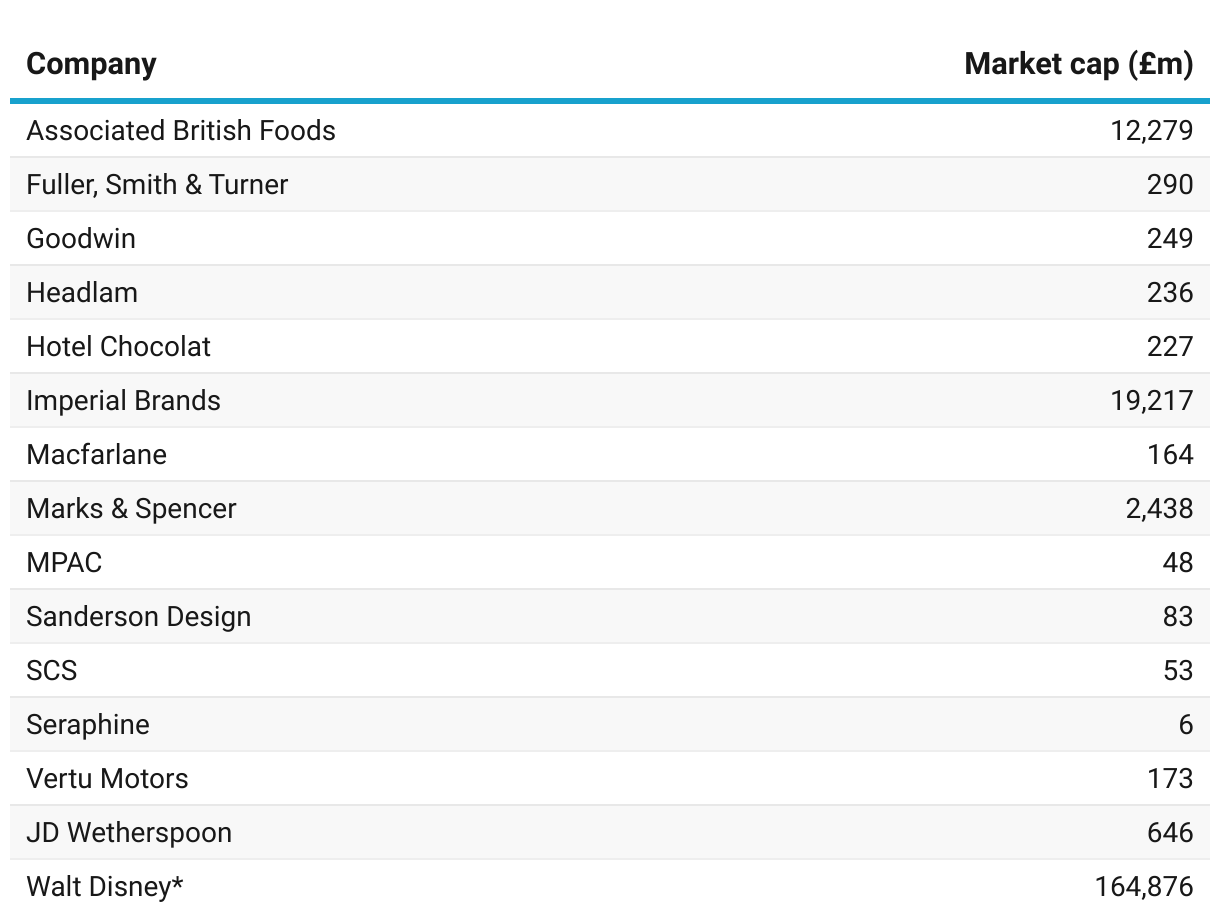This screenshot has height=922, width=1220.
Task: Click the Headlam company name
Action: 82,292
